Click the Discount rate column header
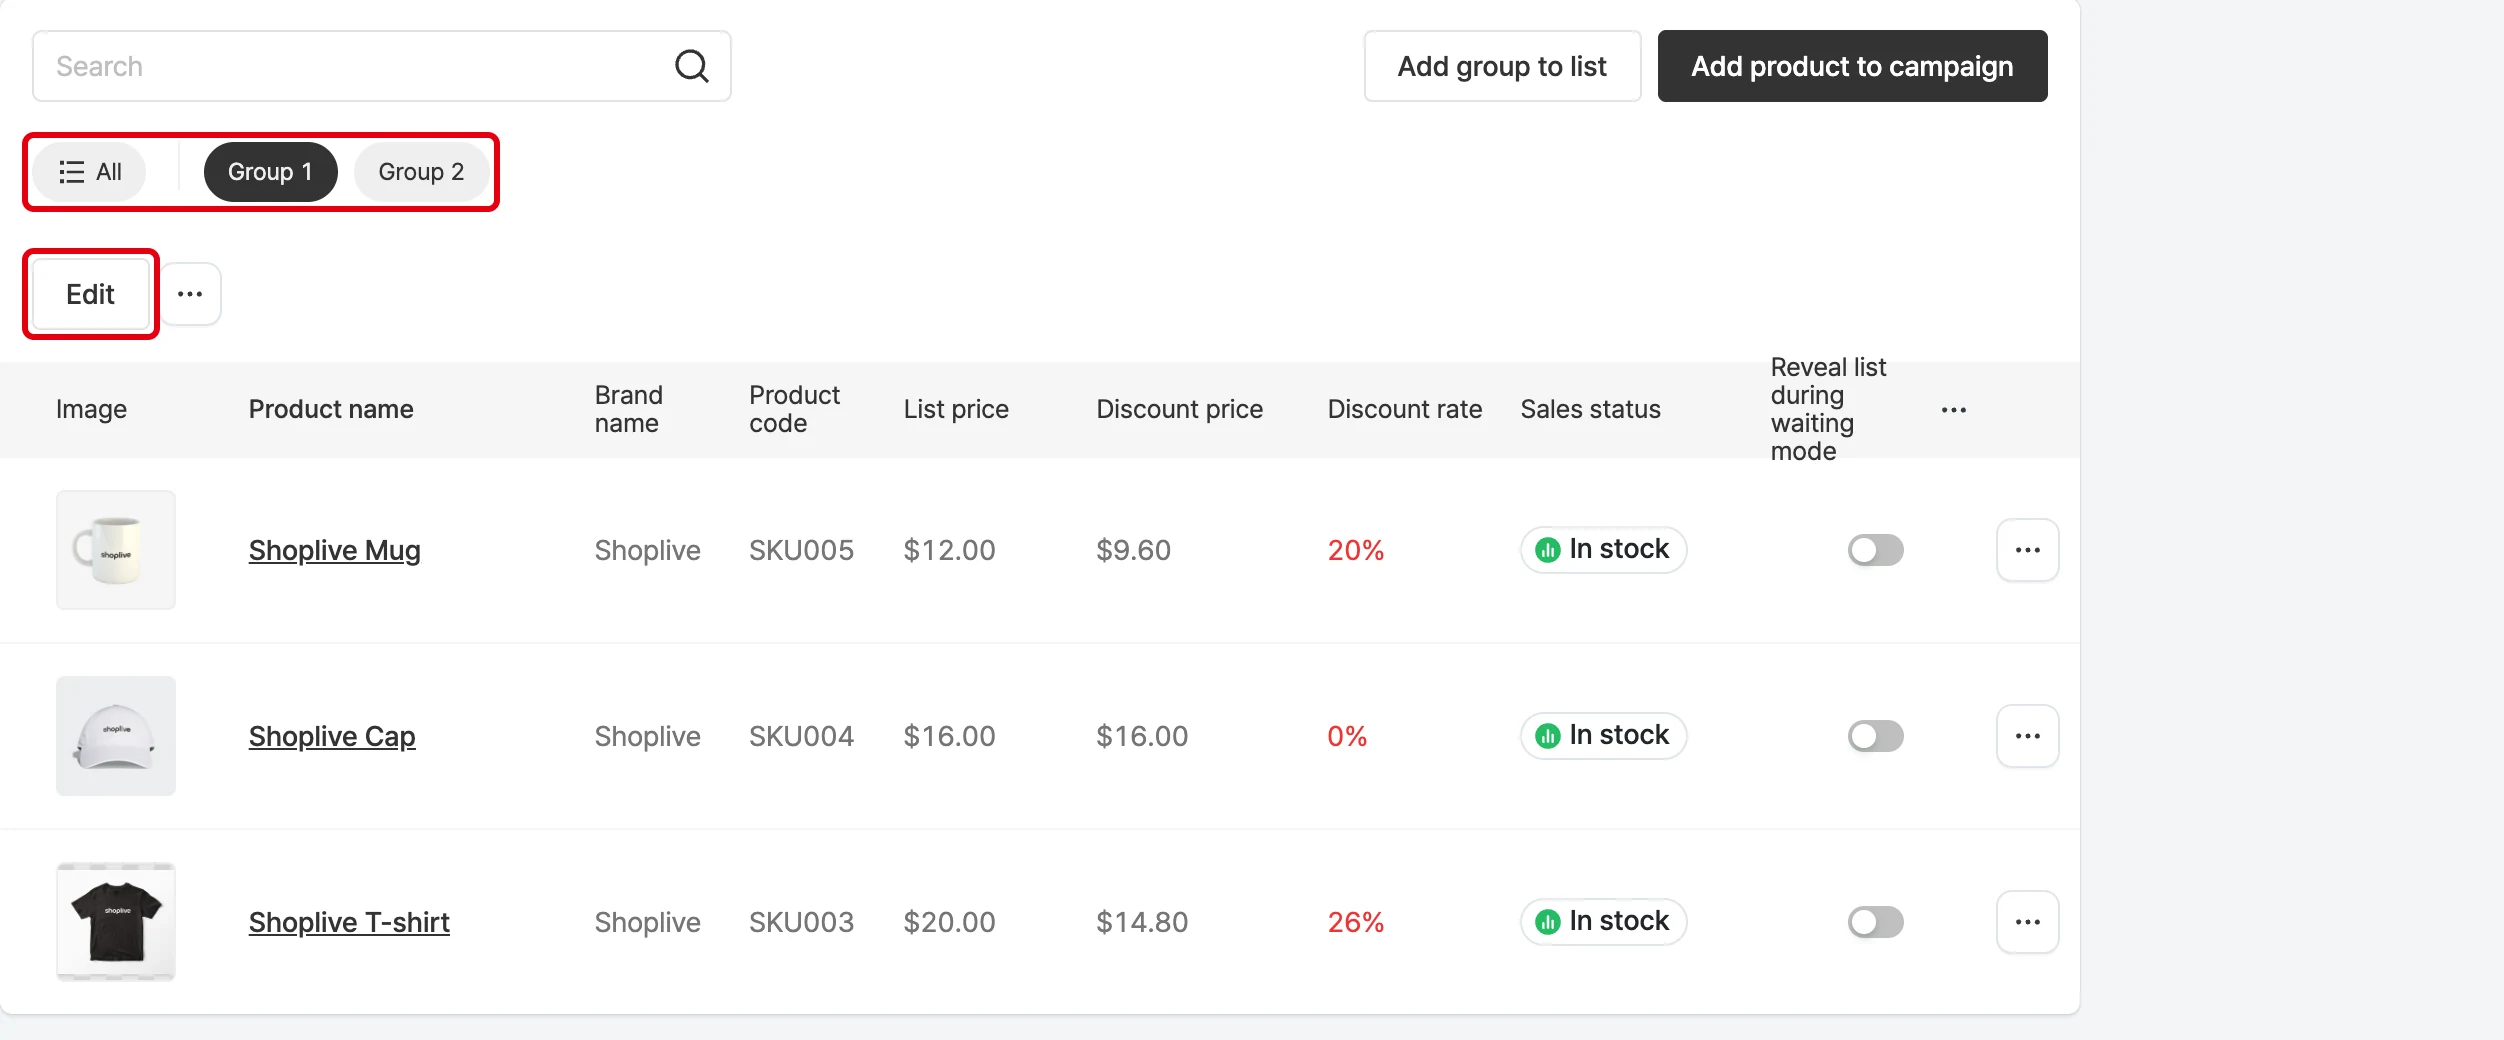Image resolution: width=2504 pixels, height=1040 pixels. [1404, 409]
